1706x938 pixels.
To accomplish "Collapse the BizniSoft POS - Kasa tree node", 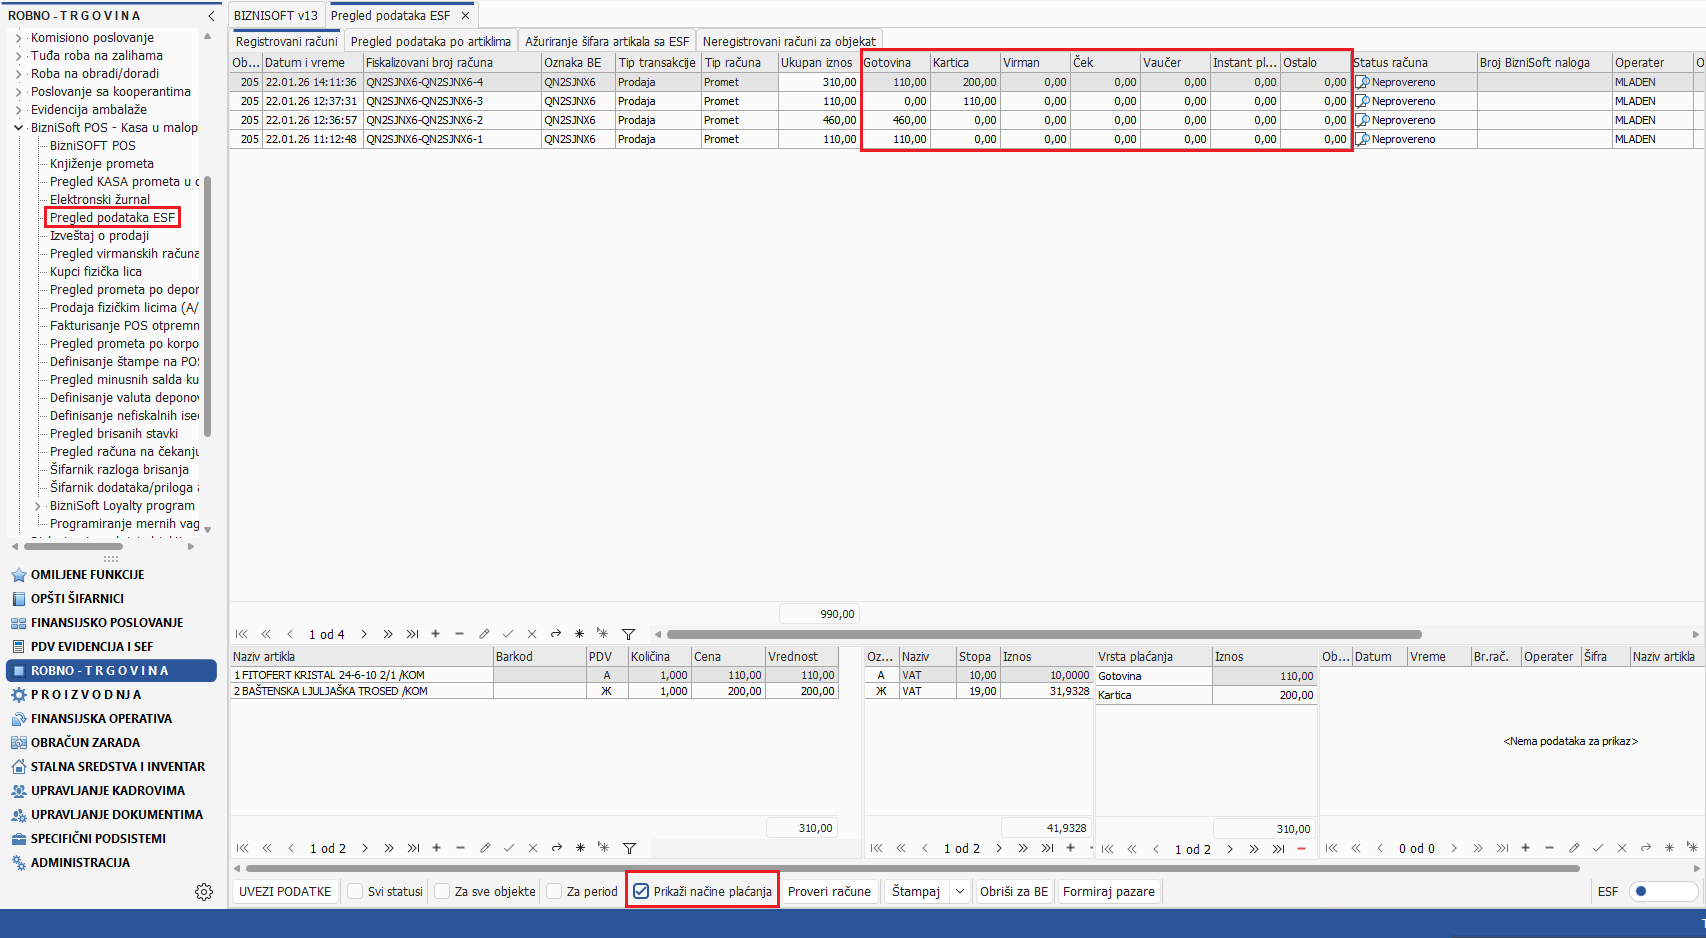I will click(x=19, y=128).
